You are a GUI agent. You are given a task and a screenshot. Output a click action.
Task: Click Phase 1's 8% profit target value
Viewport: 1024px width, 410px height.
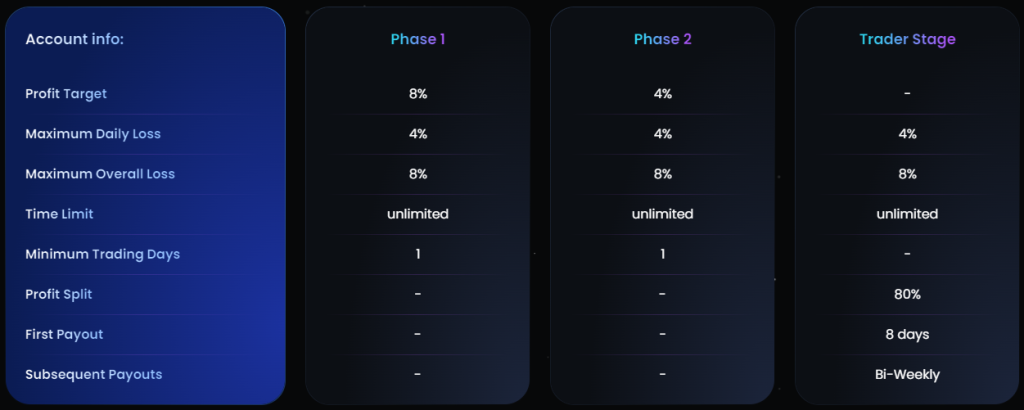coord(417,94)
